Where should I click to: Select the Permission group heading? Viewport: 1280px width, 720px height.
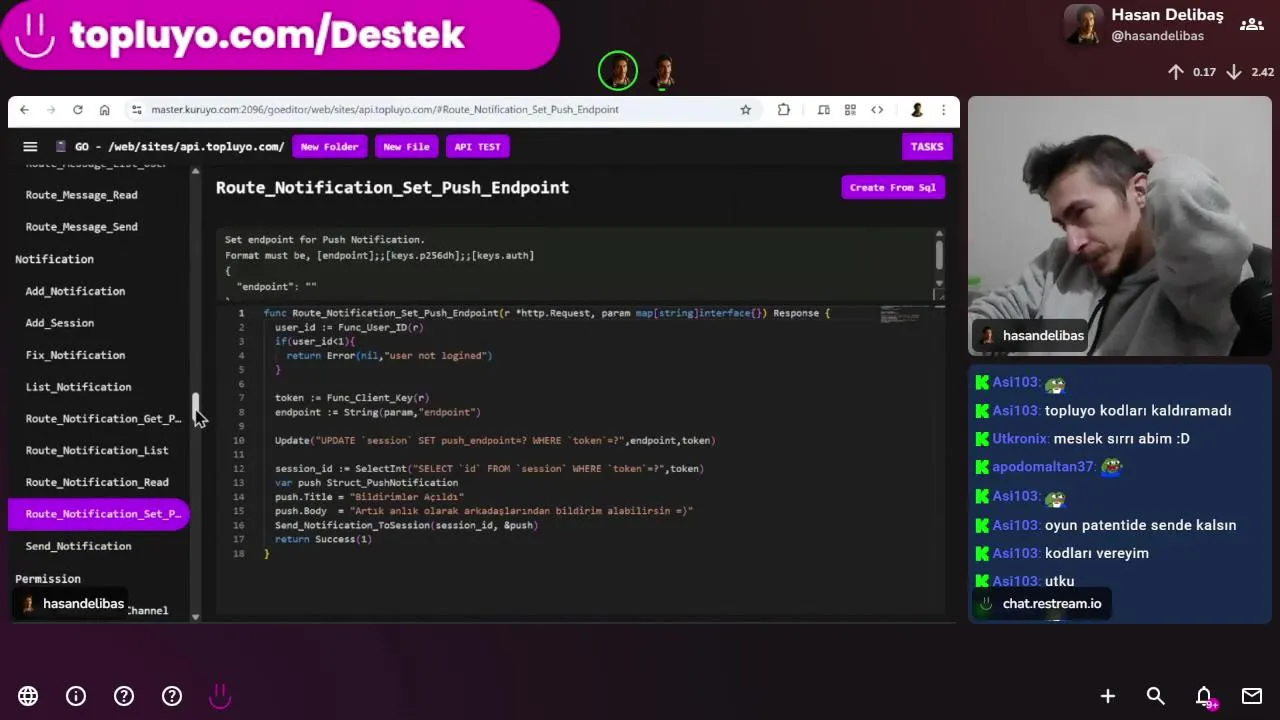pos(48,579)
